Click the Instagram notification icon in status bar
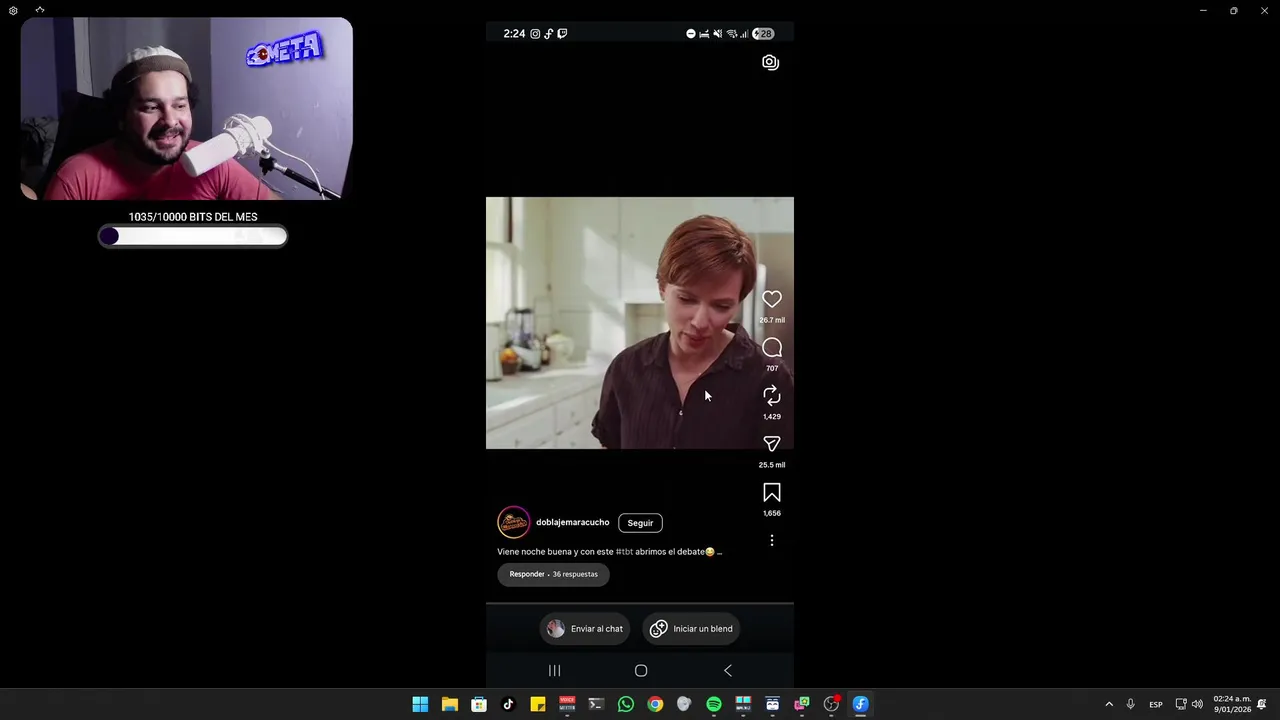This screenshot has height=720, width=1280. 535,34
